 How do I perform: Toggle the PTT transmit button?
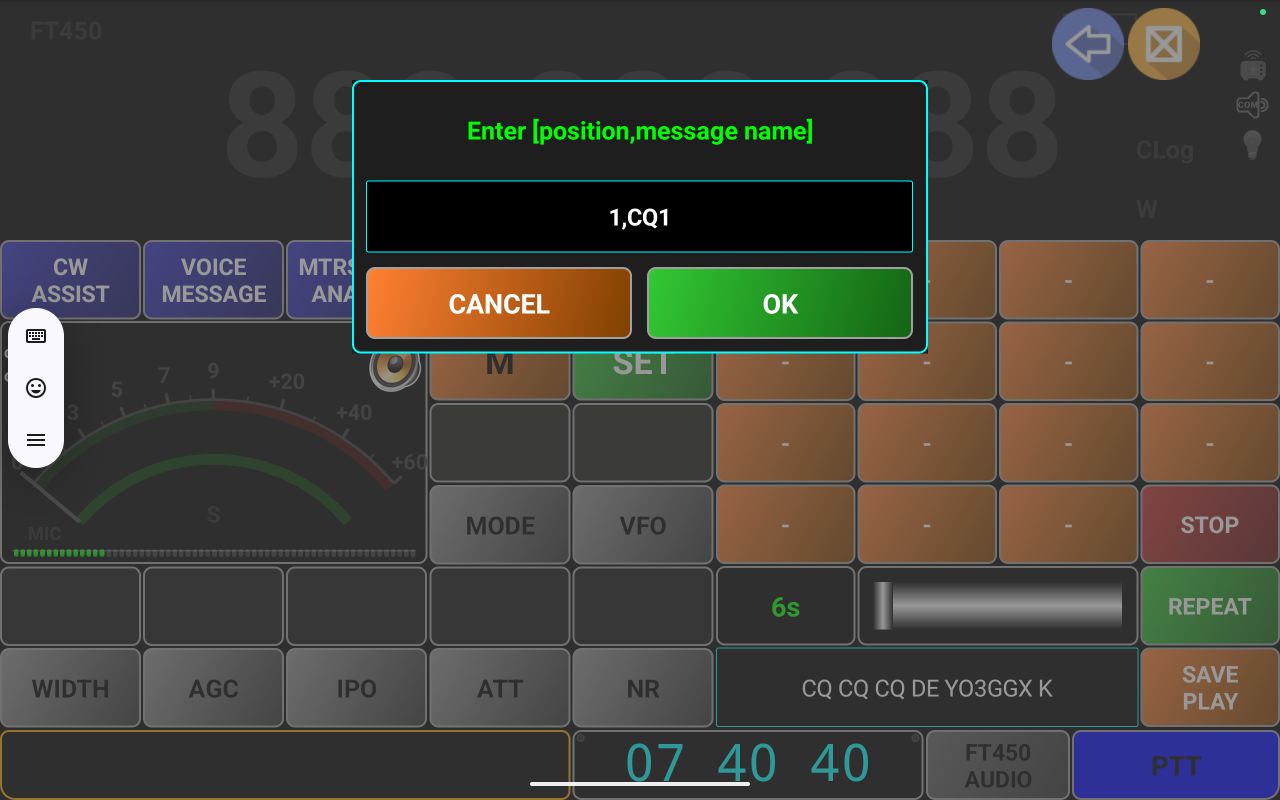point(1175,766)
